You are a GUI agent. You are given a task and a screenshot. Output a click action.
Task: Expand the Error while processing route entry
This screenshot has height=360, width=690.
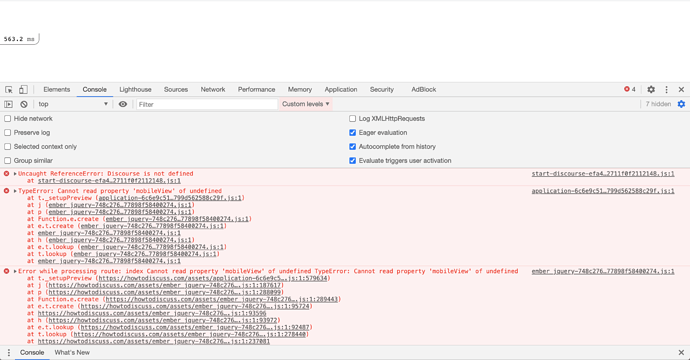(x=15, y=271)
